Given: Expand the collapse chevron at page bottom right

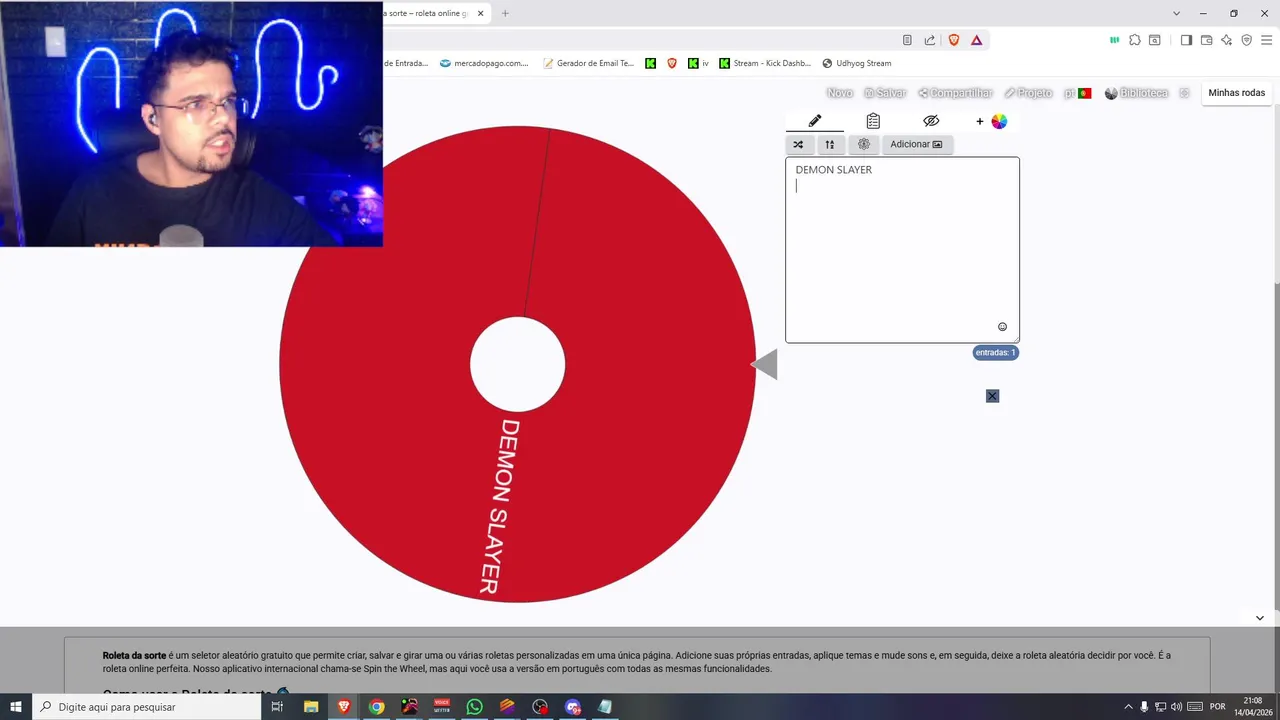Looking at the screenshot, I should click(x=1259, y=618).
